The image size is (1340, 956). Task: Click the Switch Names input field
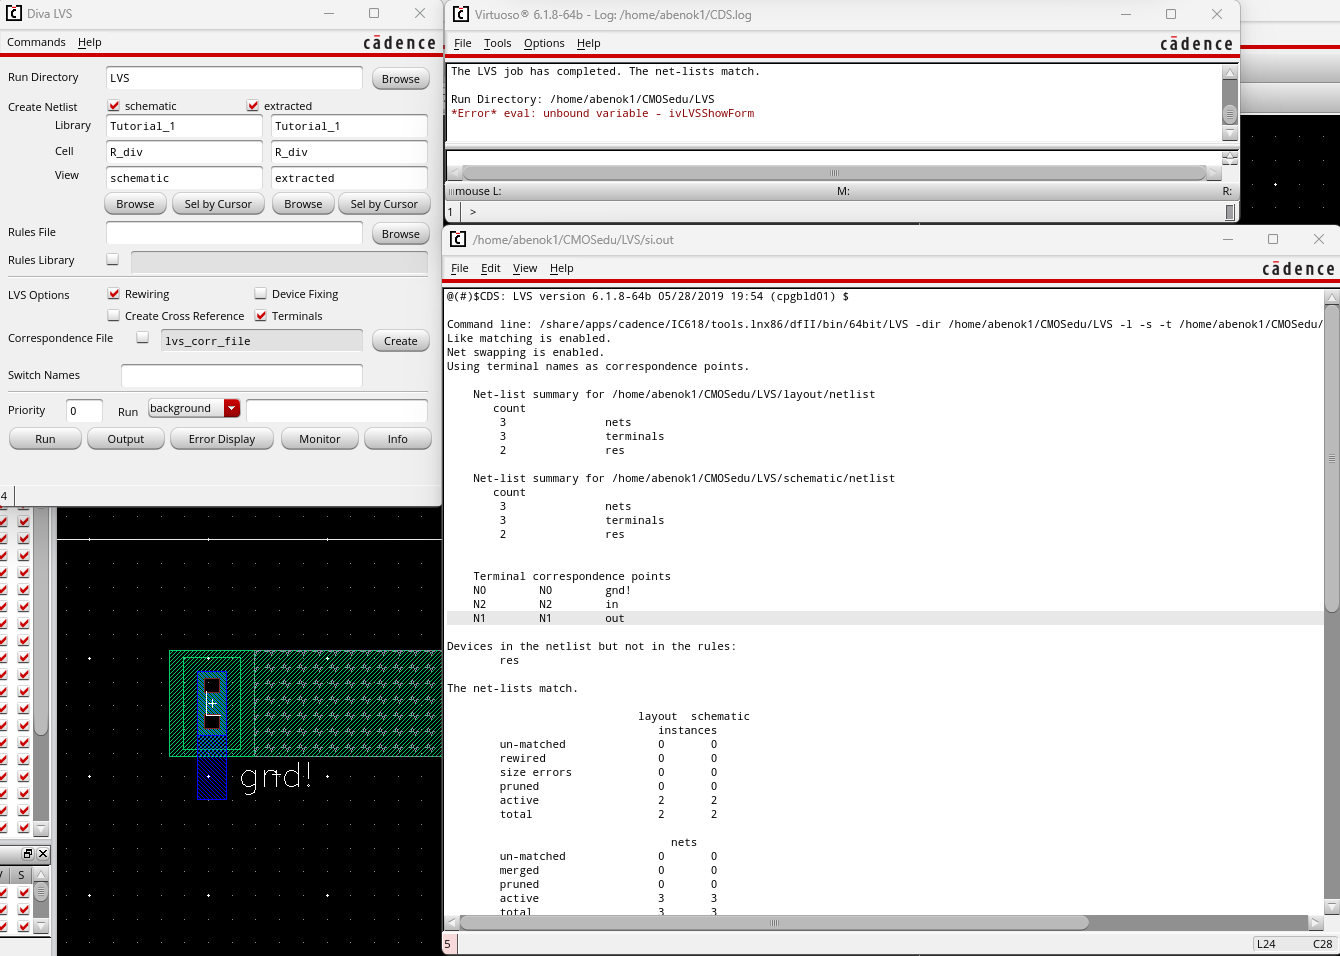coord(241,375)
